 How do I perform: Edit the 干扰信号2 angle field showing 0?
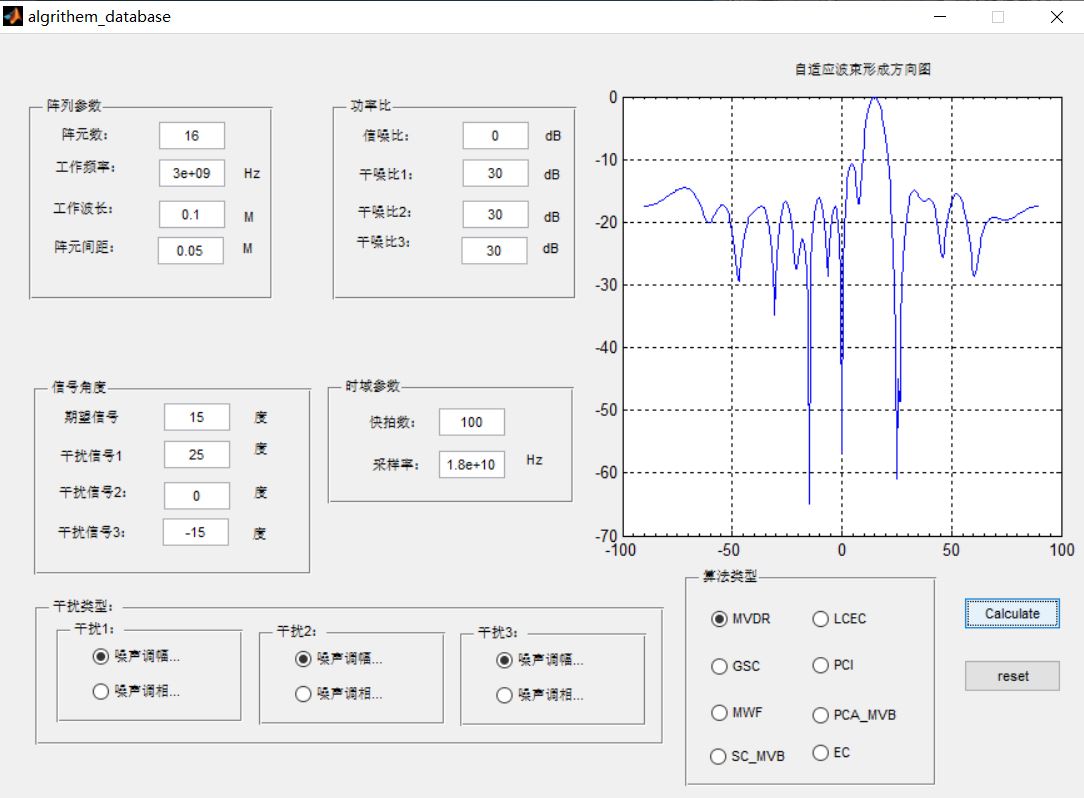pos(196,496)
